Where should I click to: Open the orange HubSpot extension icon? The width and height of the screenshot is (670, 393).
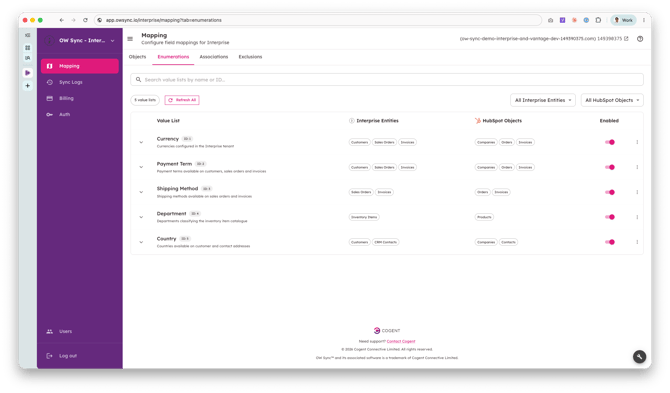[574, 20]
